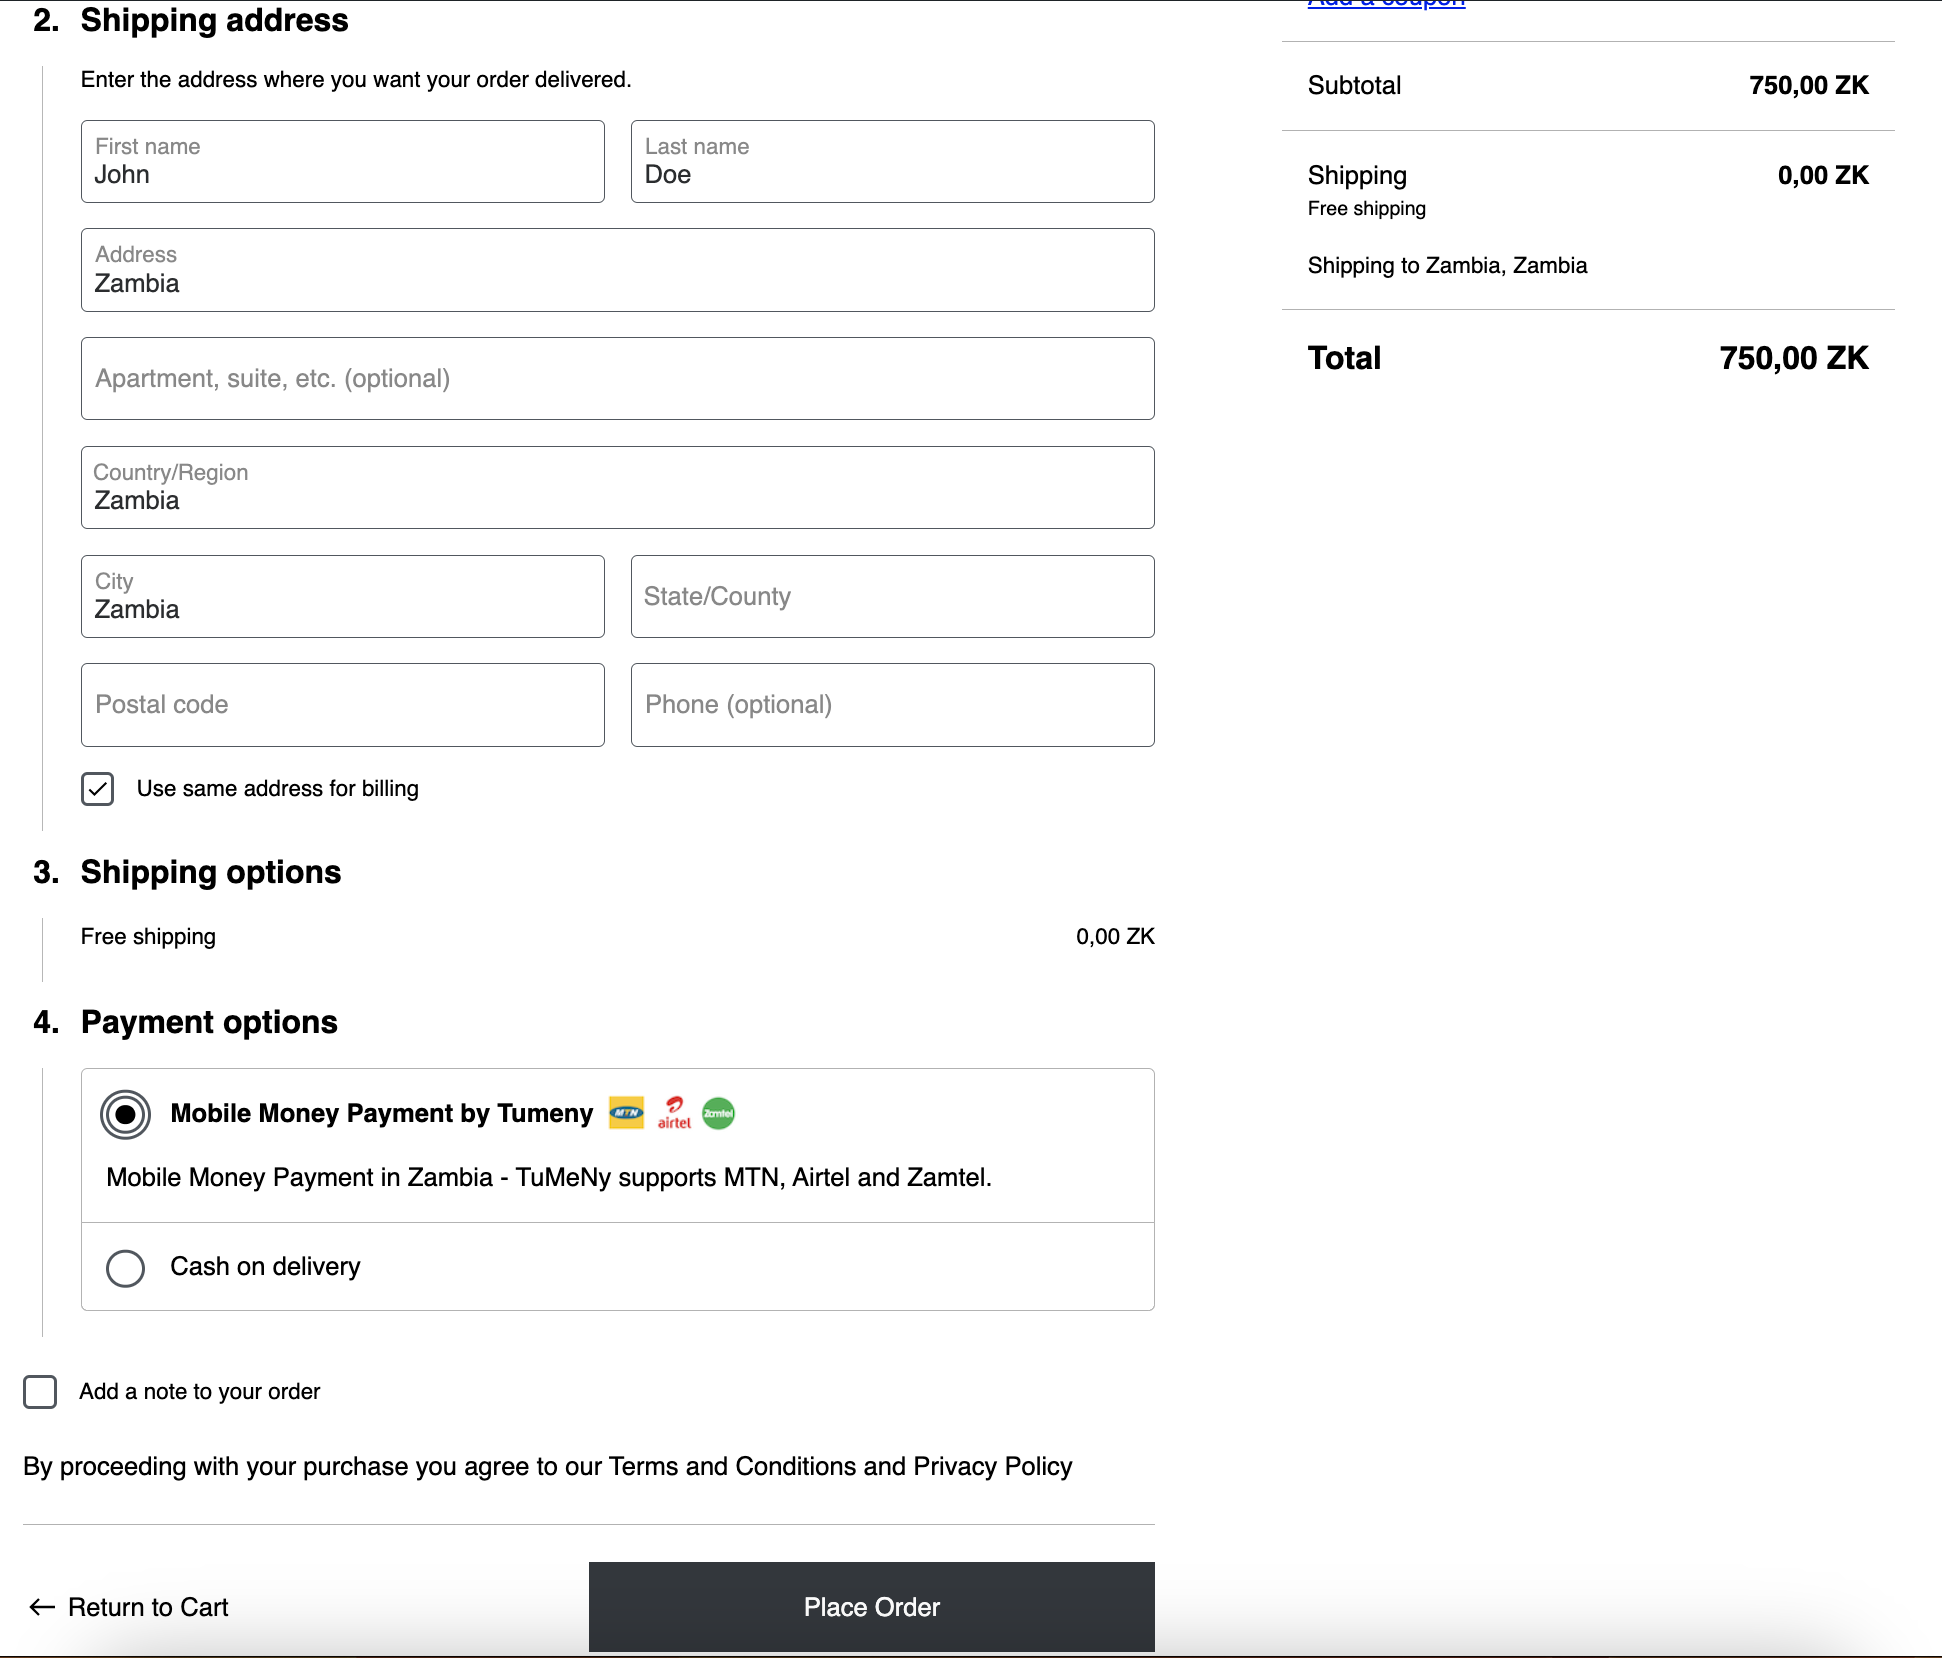
Task: Focus the Apartment, suite, etc. field
Action: coord(618,379)
